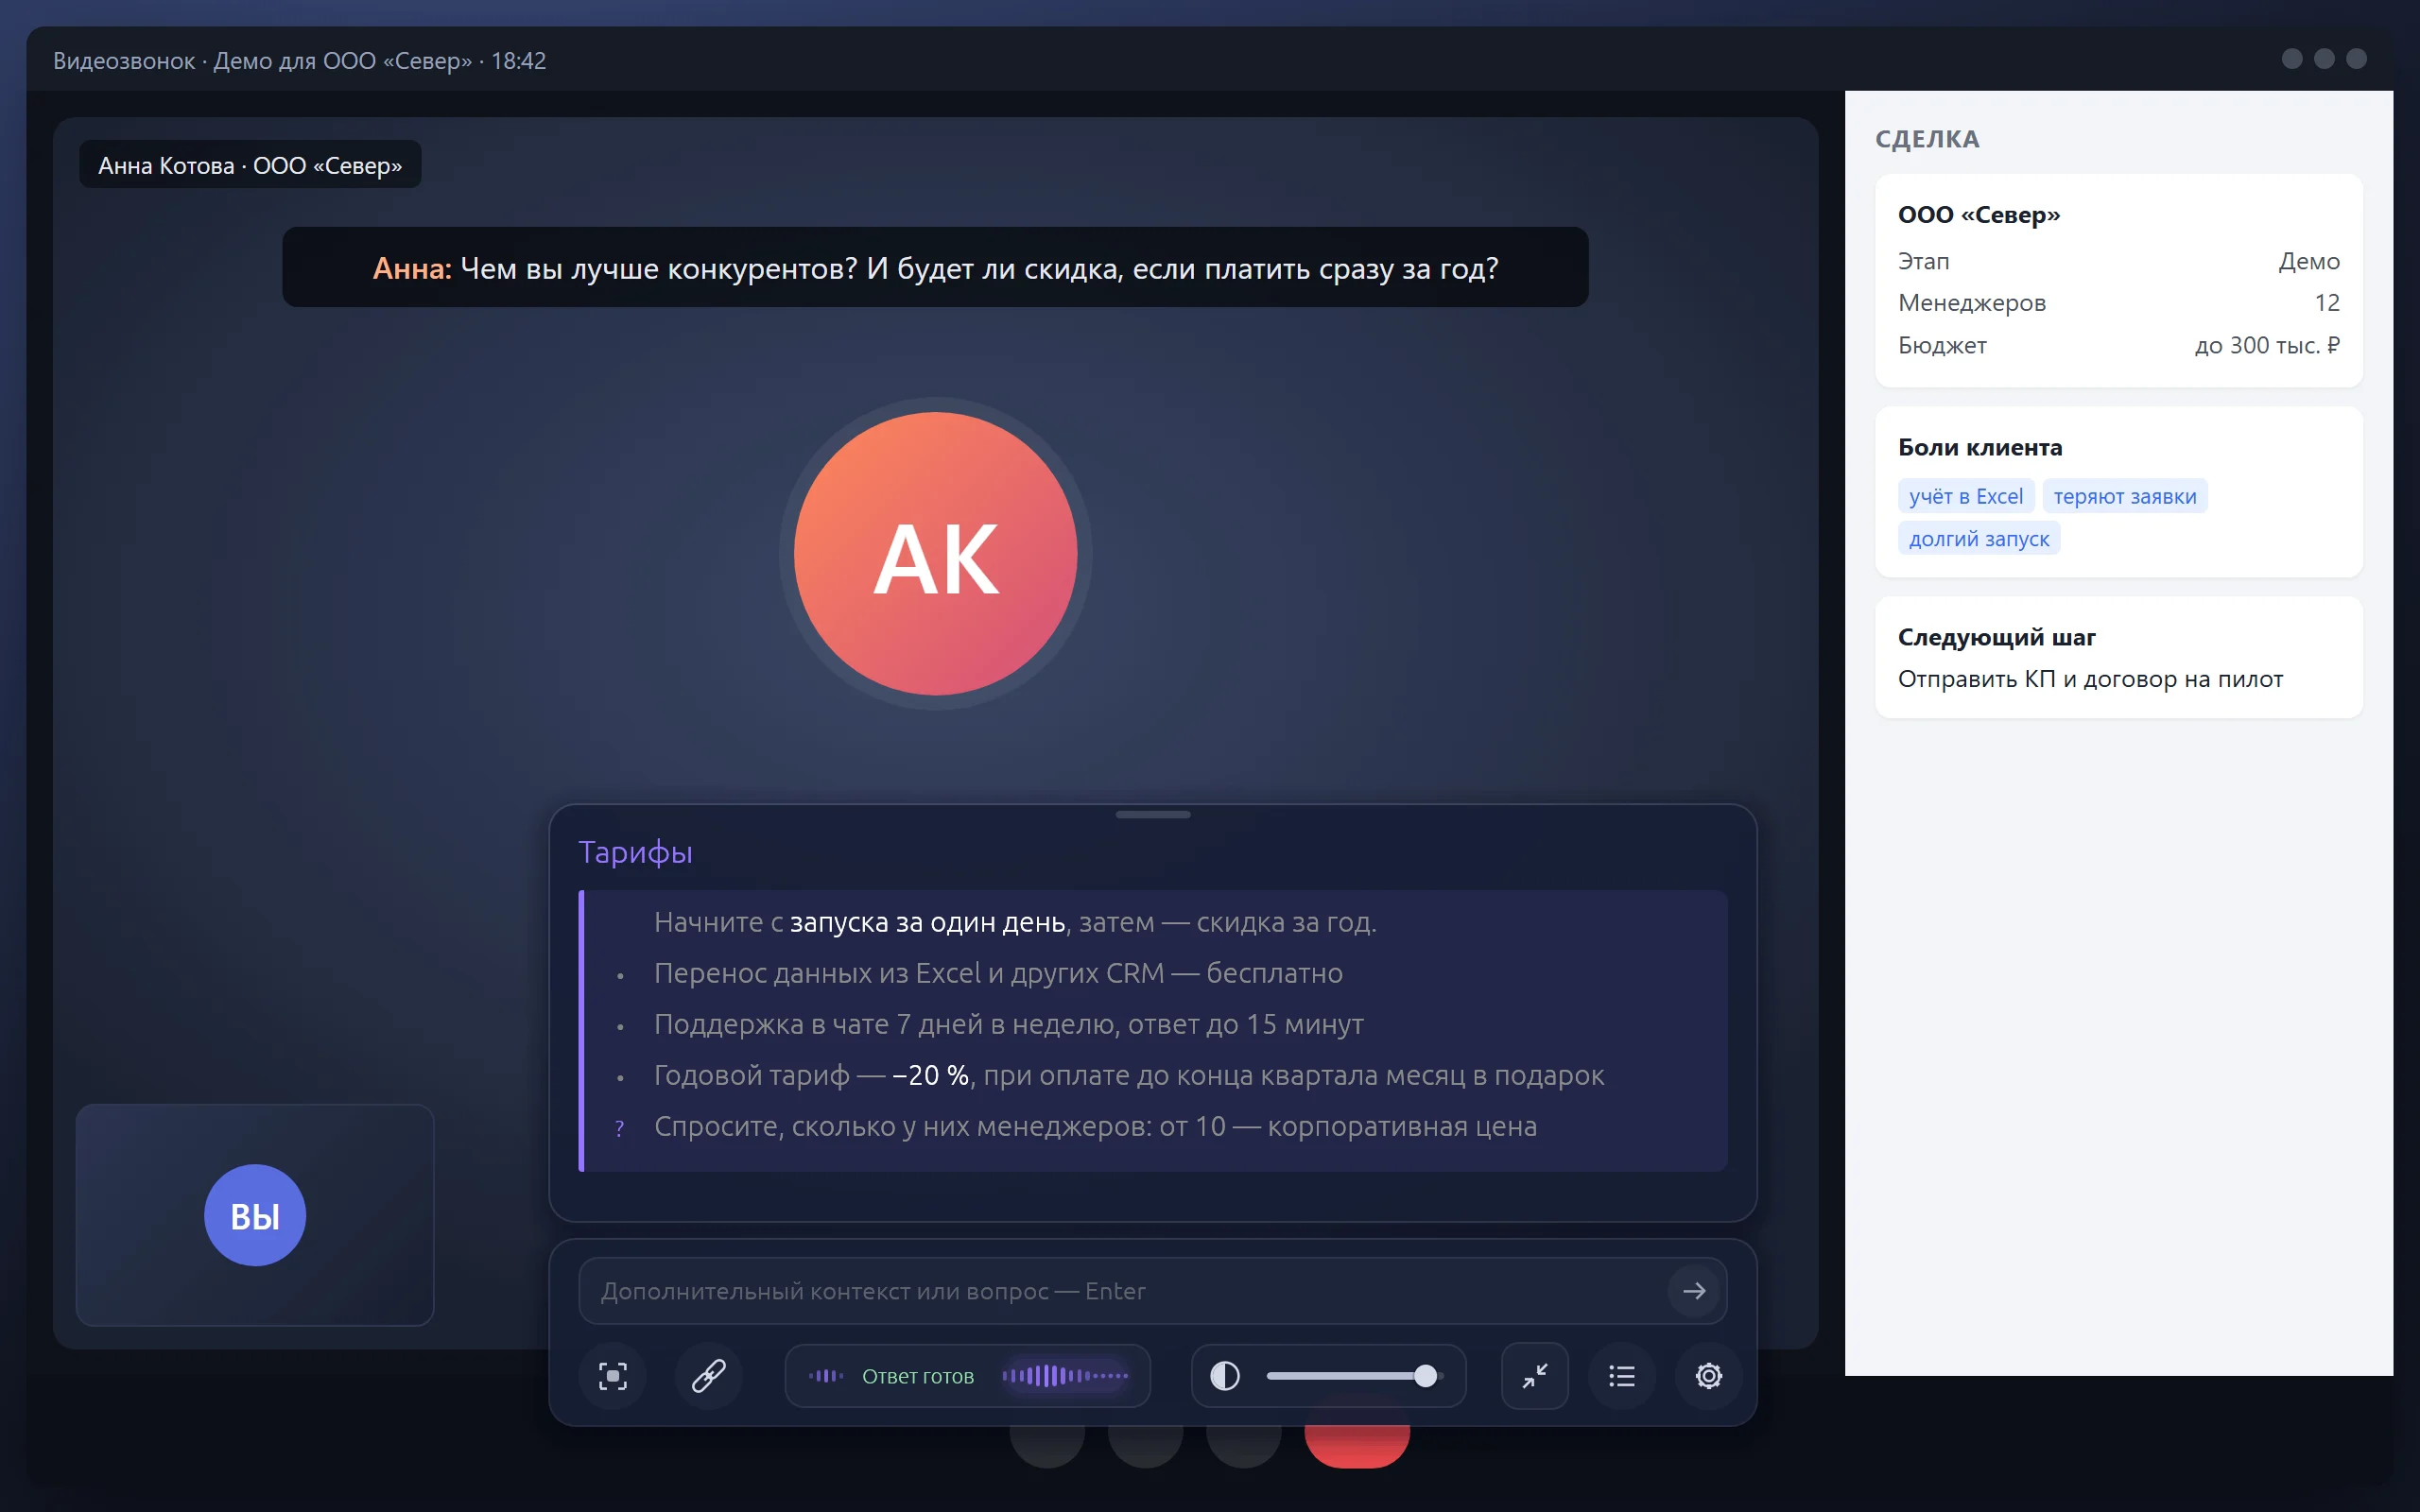
Task: Click the 'Ответ готов' status indicator
Action: pyautogui.click(x=917, y=1376)
